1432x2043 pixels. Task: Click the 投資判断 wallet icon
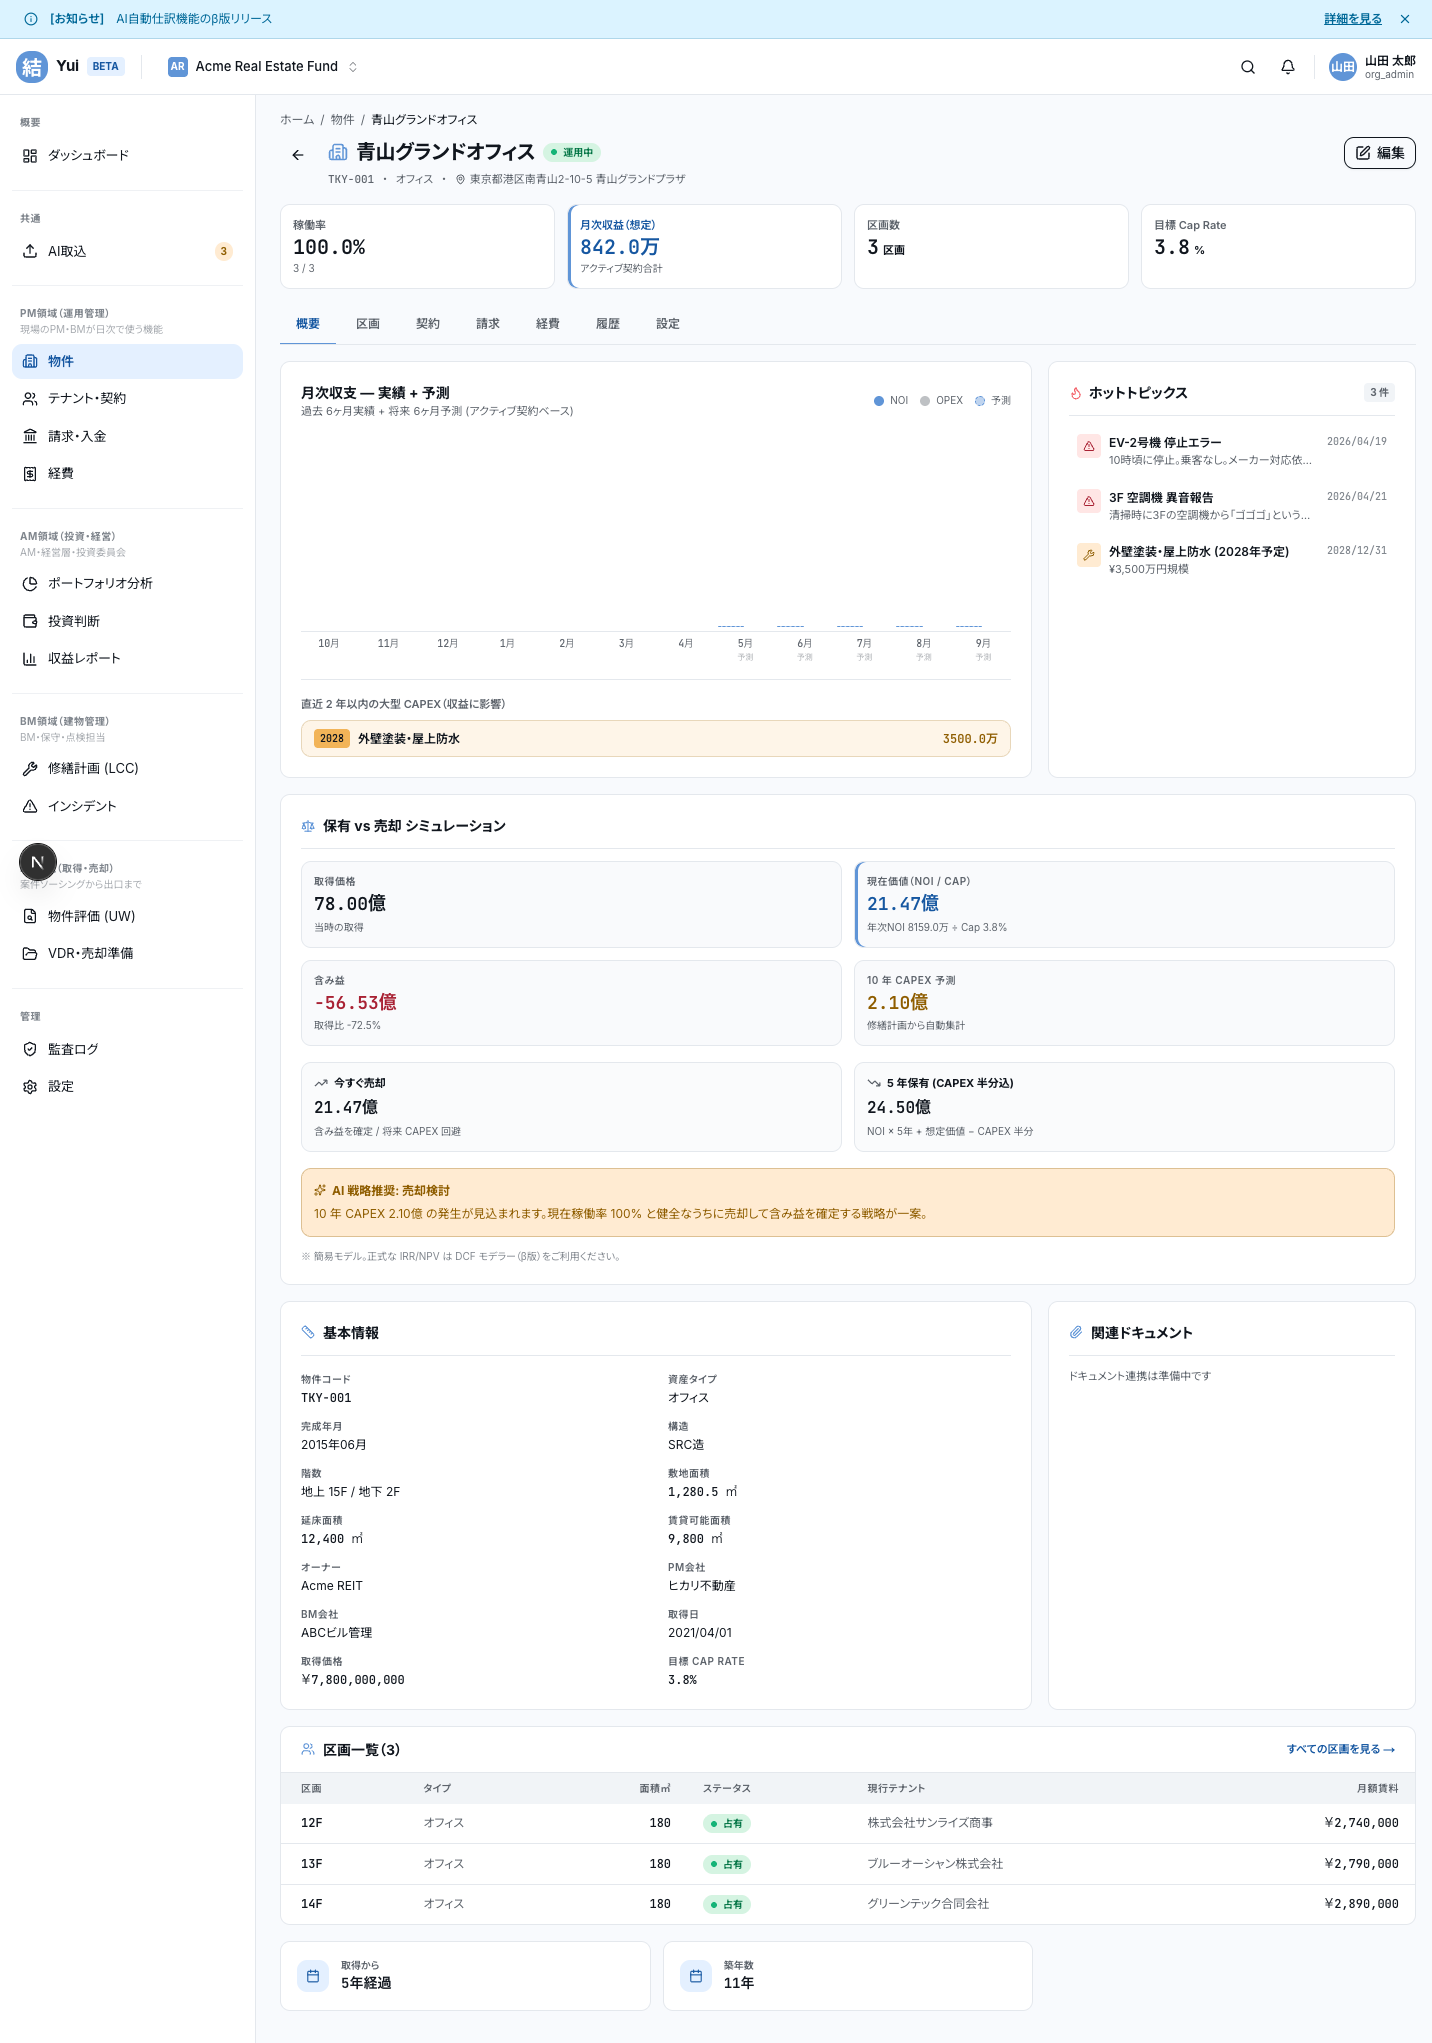pos(30,621)
